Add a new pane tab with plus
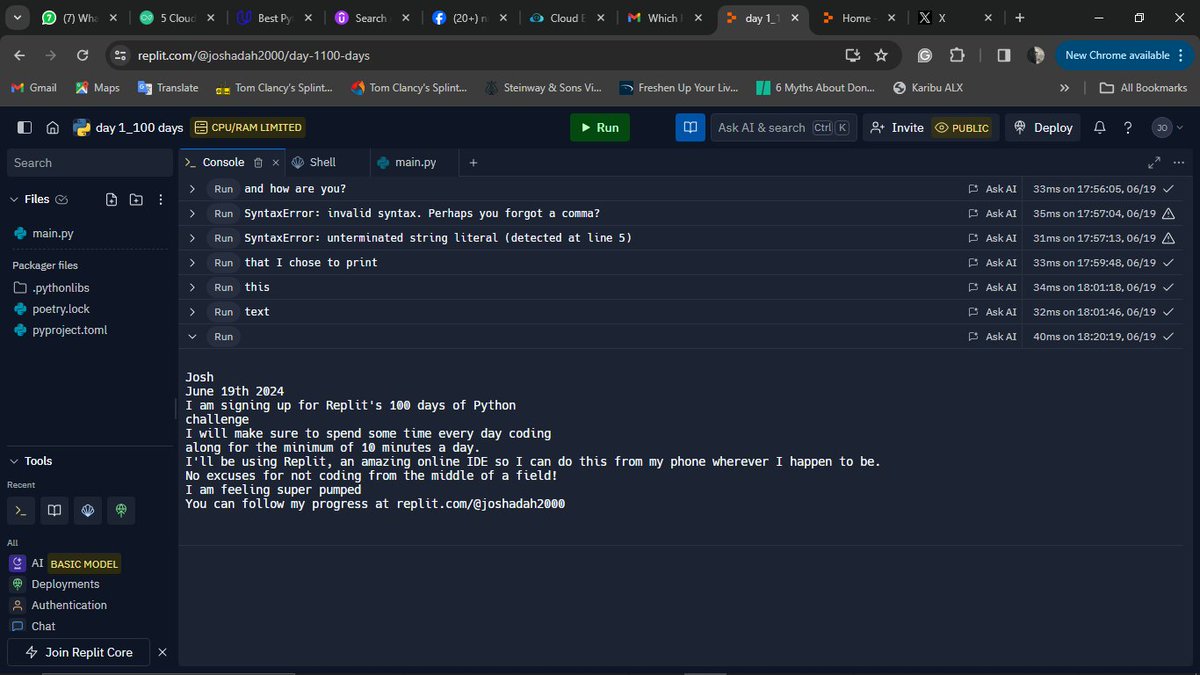This screenshot has height=675, width=1200. click(473, 162)
